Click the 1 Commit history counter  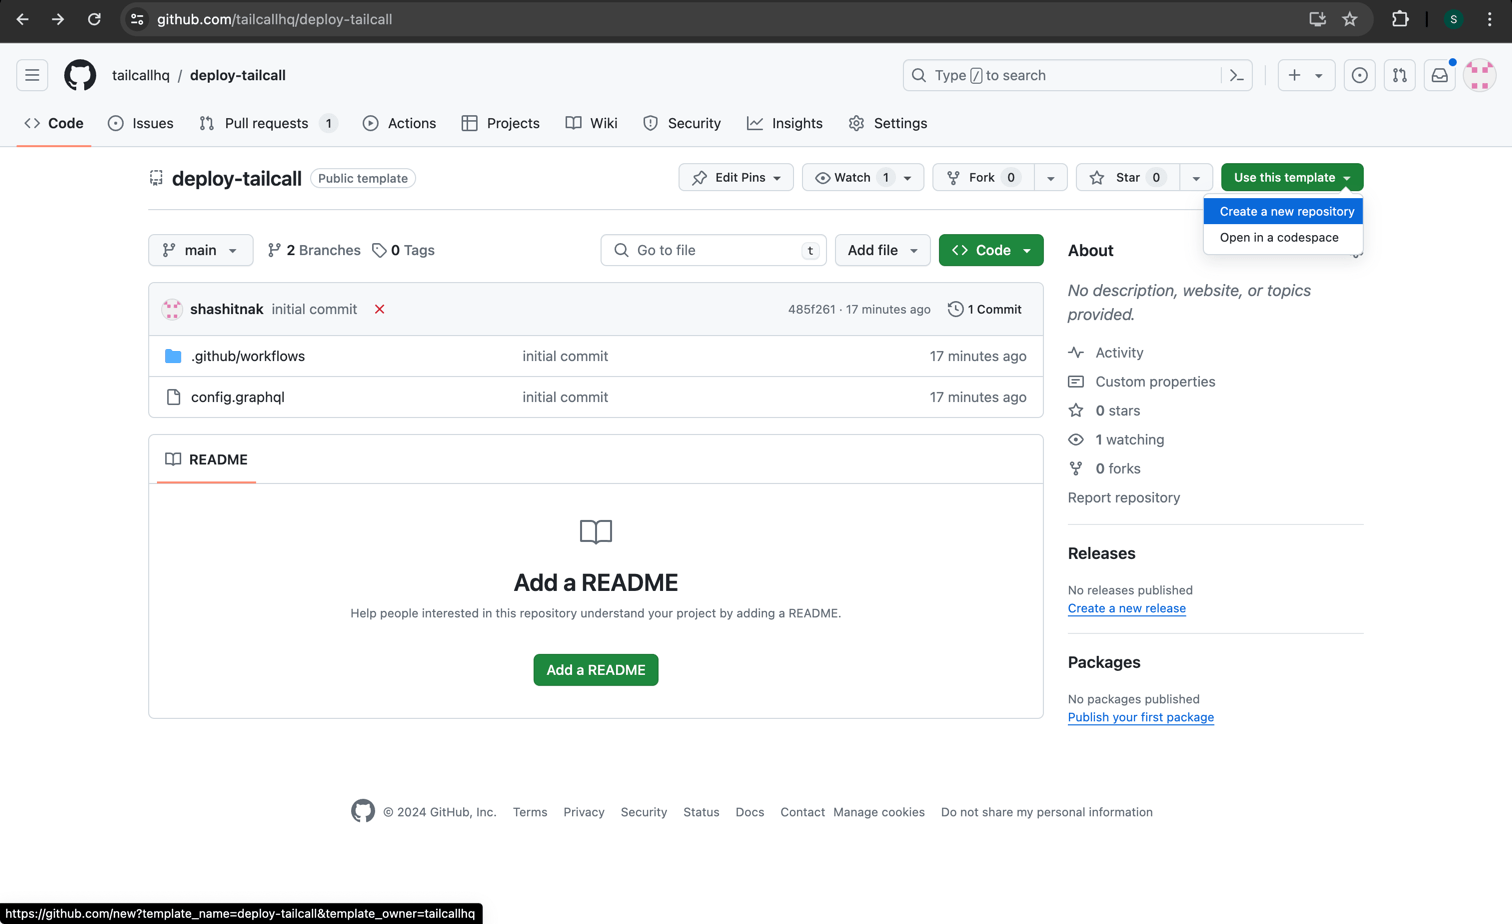[x=984, y=309]
